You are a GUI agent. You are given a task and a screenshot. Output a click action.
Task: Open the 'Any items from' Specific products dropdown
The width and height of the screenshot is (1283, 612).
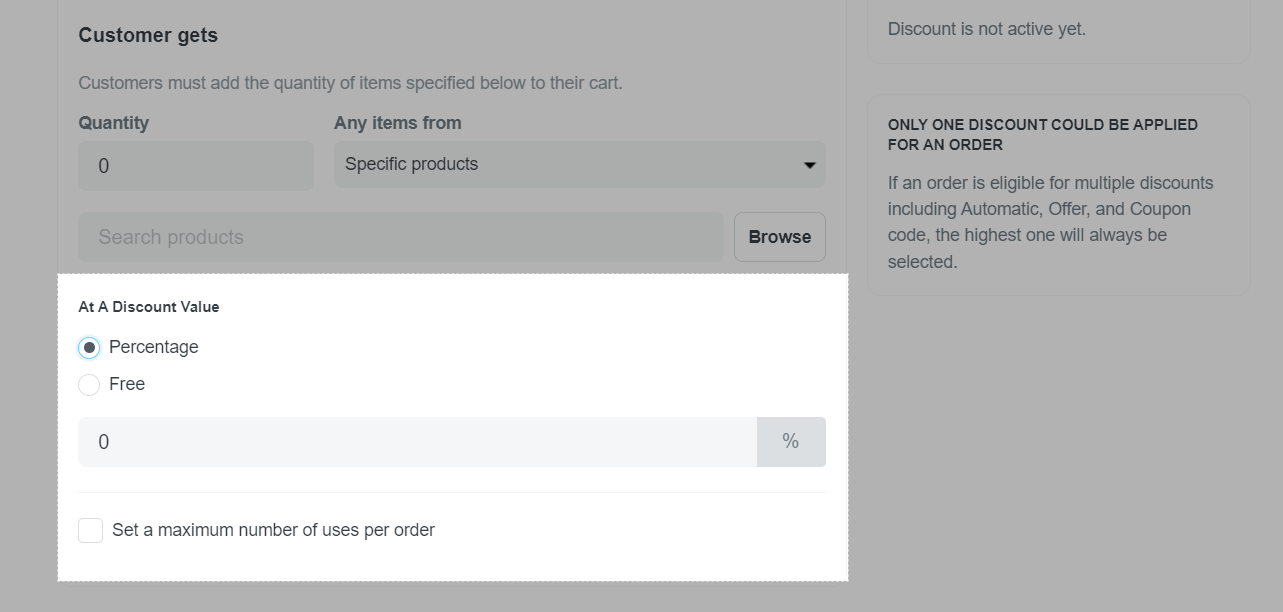point(580,165)
